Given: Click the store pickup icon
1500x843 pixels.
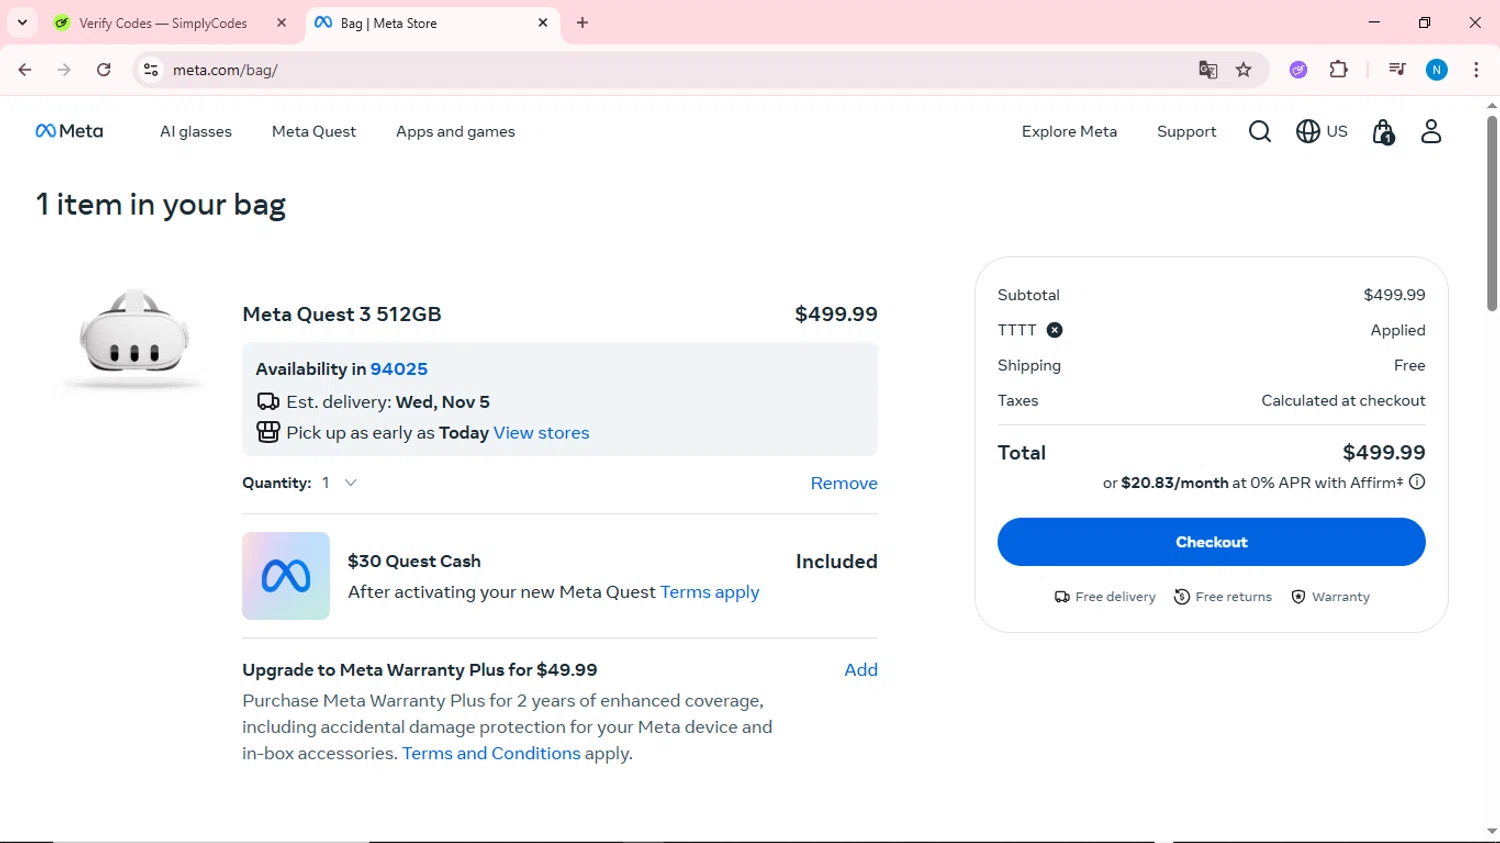Looking at the screenshot, I should (x=268, y=432).
